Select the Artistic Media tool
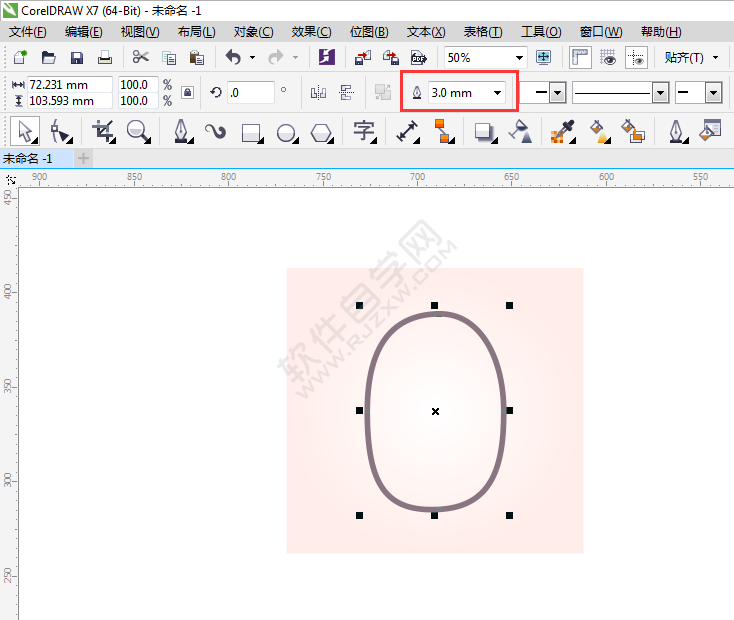Screen dimensions: 734x620 (215, 132)
